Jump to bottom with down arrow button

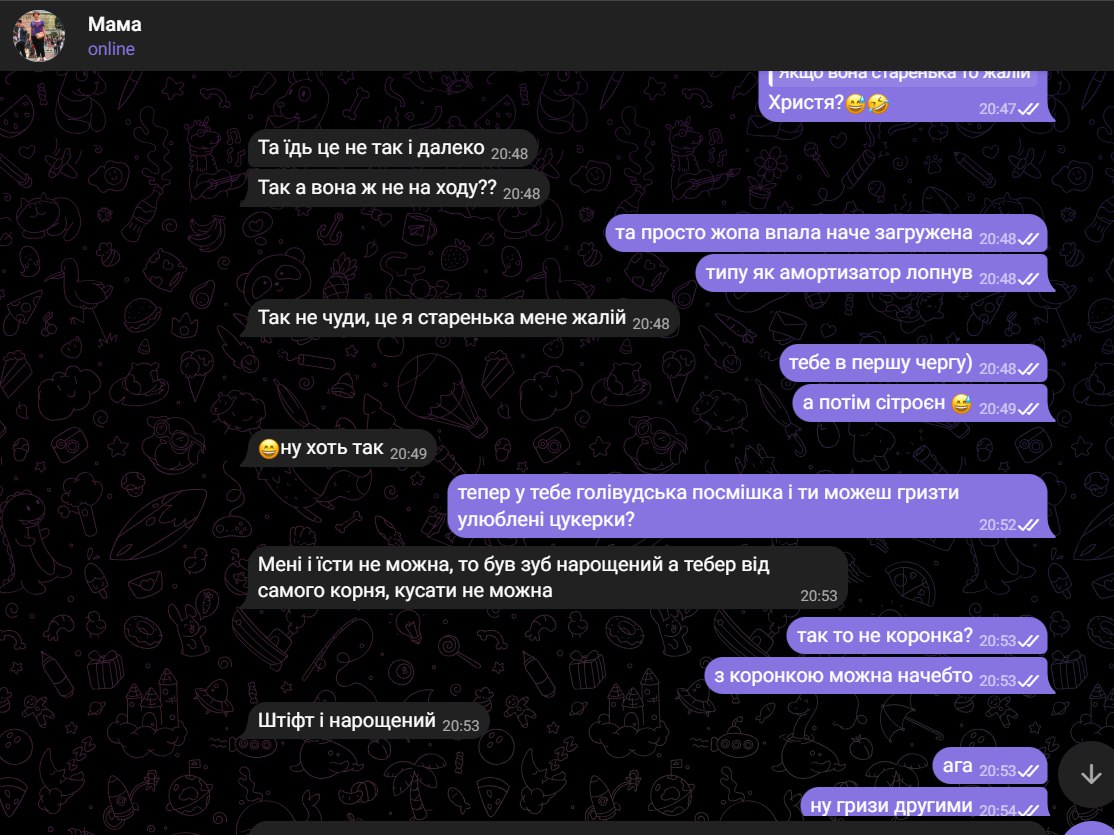coord(1090,774)
